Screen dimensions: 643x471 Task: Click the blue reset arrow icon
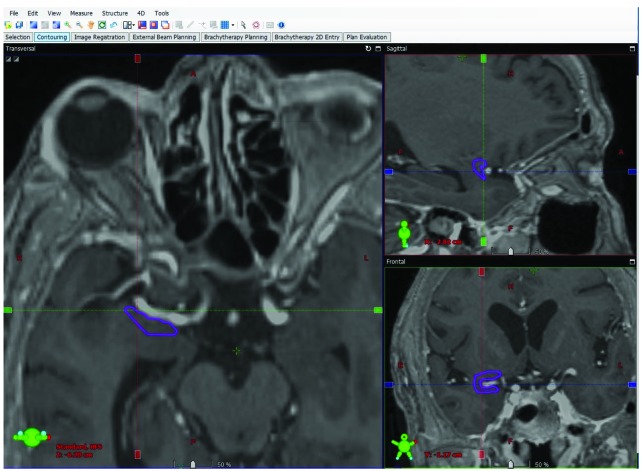(x=114, y=25)
